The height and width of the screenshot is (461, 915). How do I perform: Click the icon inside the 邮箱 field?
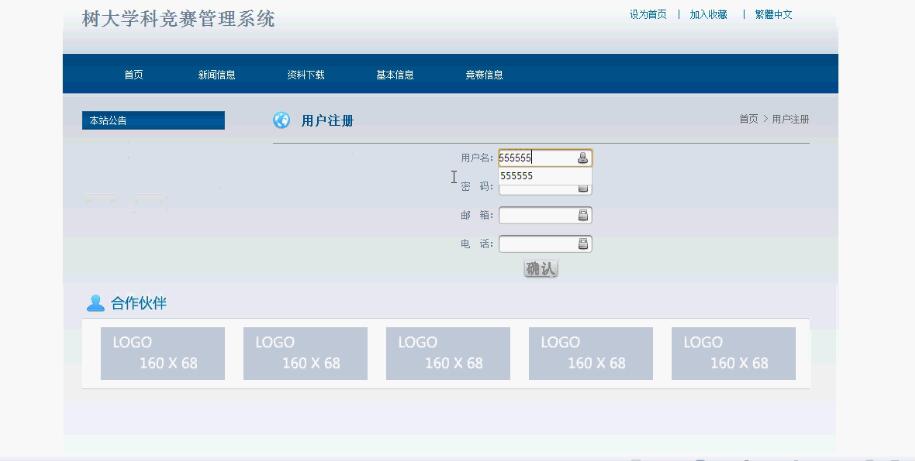tap(582, 215)
